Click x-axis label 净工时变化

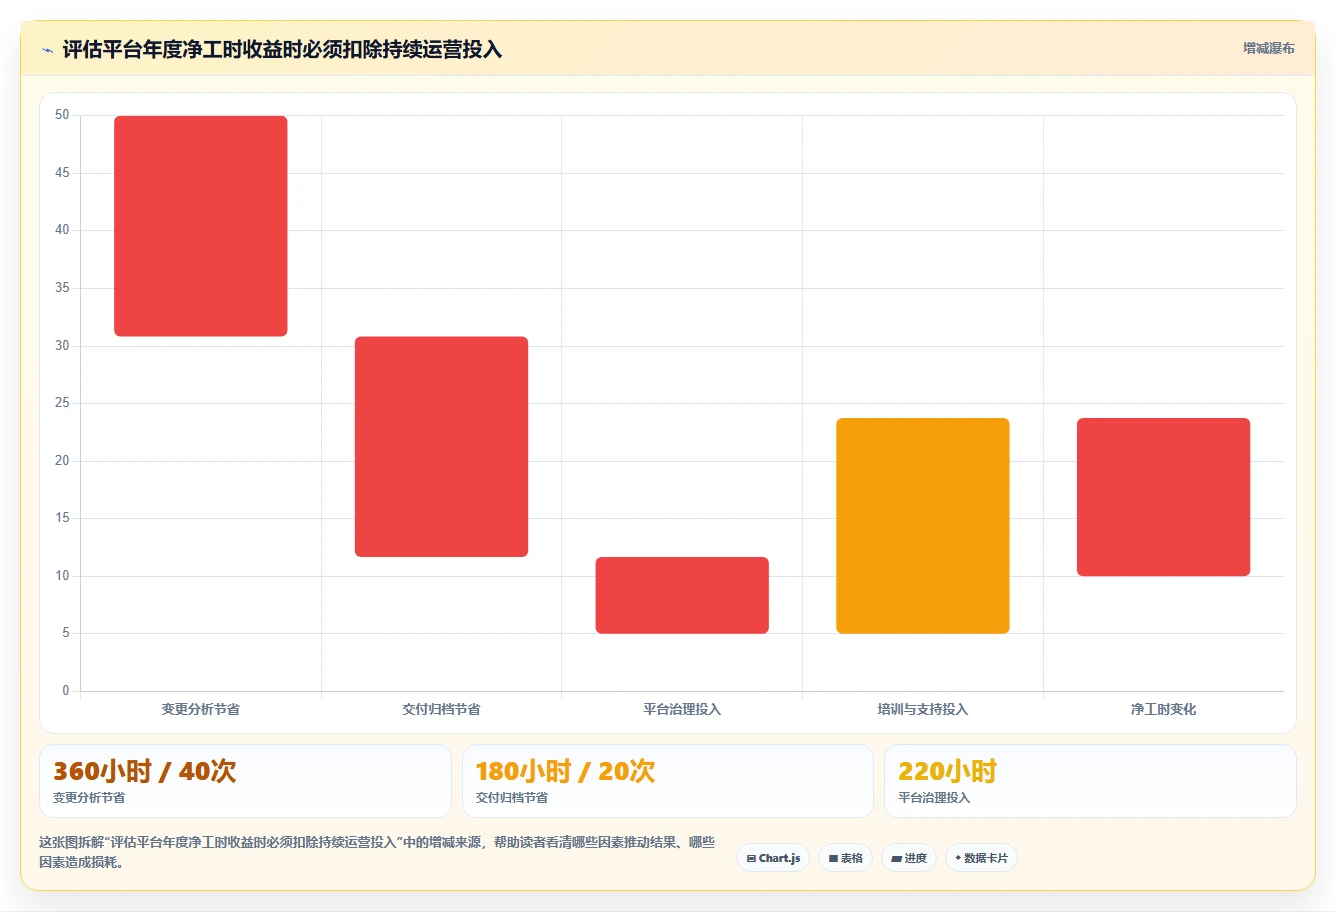click(x=1163, y=709)
